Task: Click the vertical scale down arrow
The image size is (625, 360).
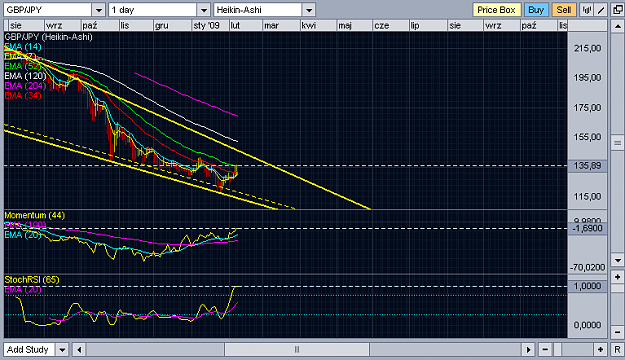Action: pyautogui.click(x=617, y=260)
